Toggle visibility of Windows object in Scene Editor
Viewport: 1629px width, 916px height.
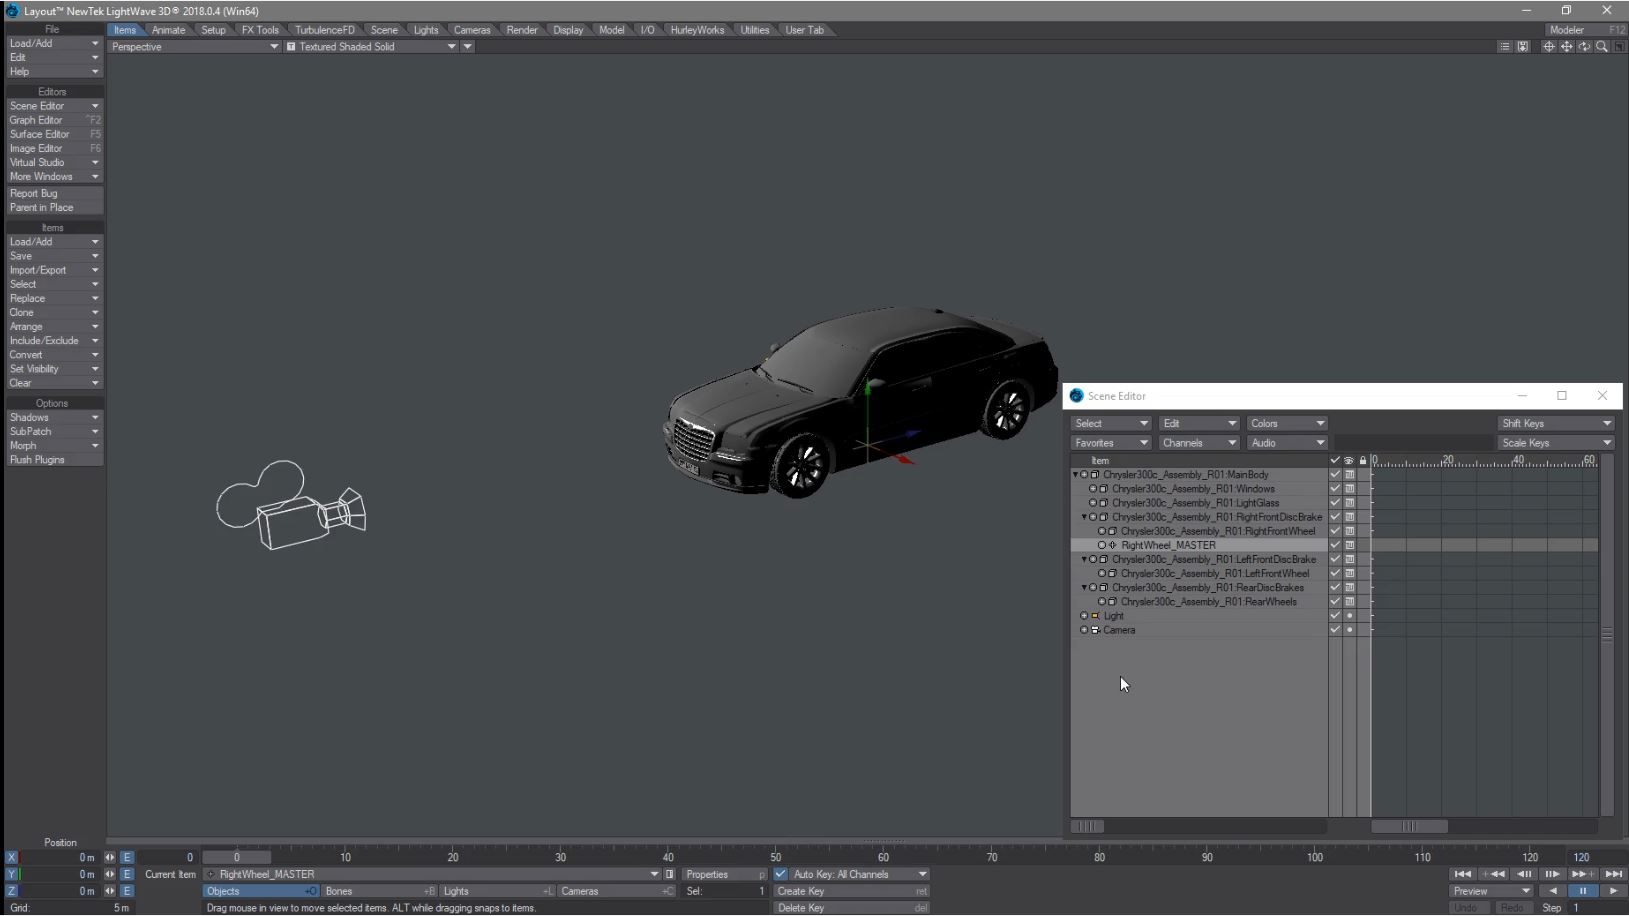1349,489
